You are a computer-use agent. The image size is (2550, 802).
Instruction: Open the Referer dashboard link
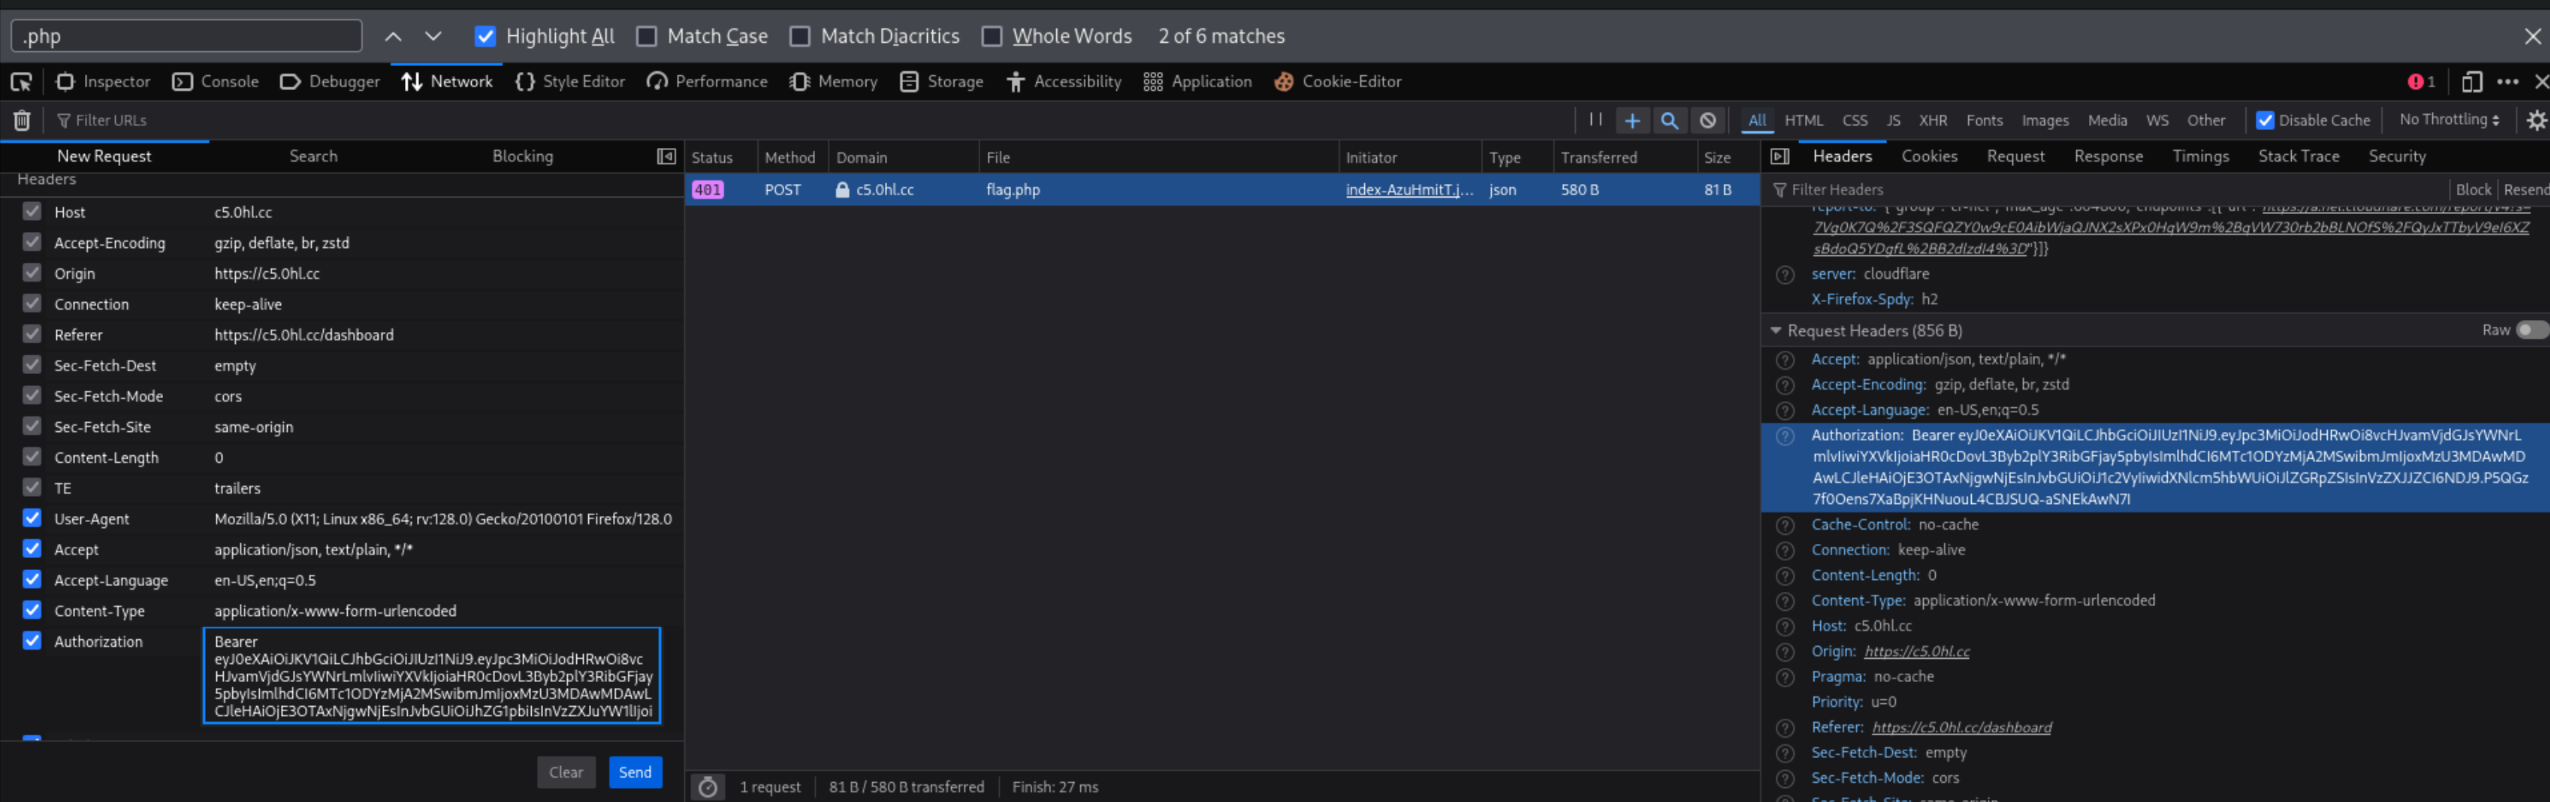[x=1961, y=728]
